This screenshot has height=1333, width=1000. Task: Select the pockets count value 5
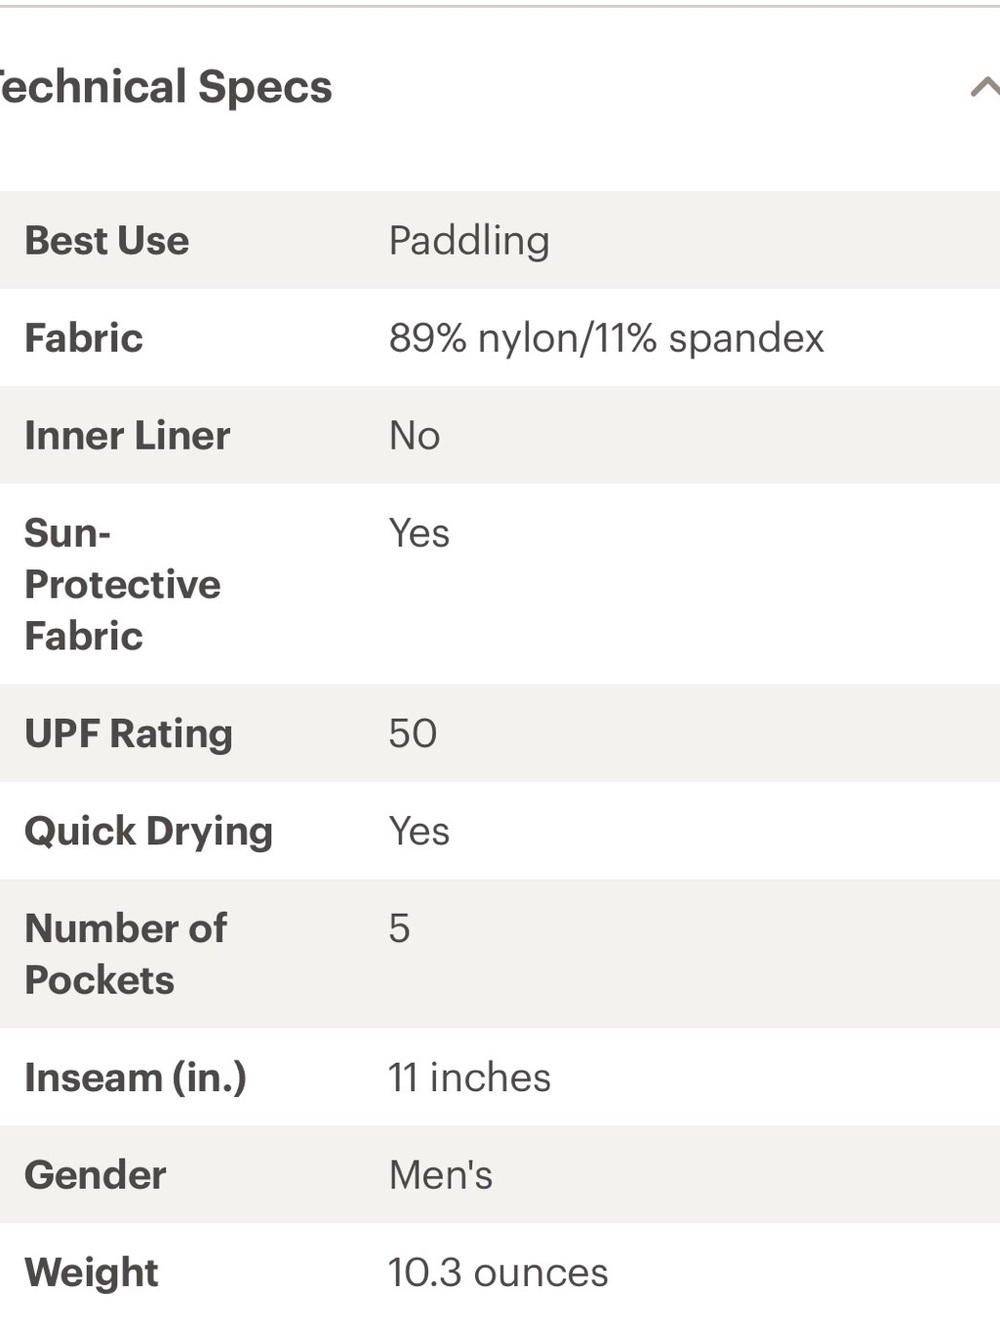click(x=399, y=928)
